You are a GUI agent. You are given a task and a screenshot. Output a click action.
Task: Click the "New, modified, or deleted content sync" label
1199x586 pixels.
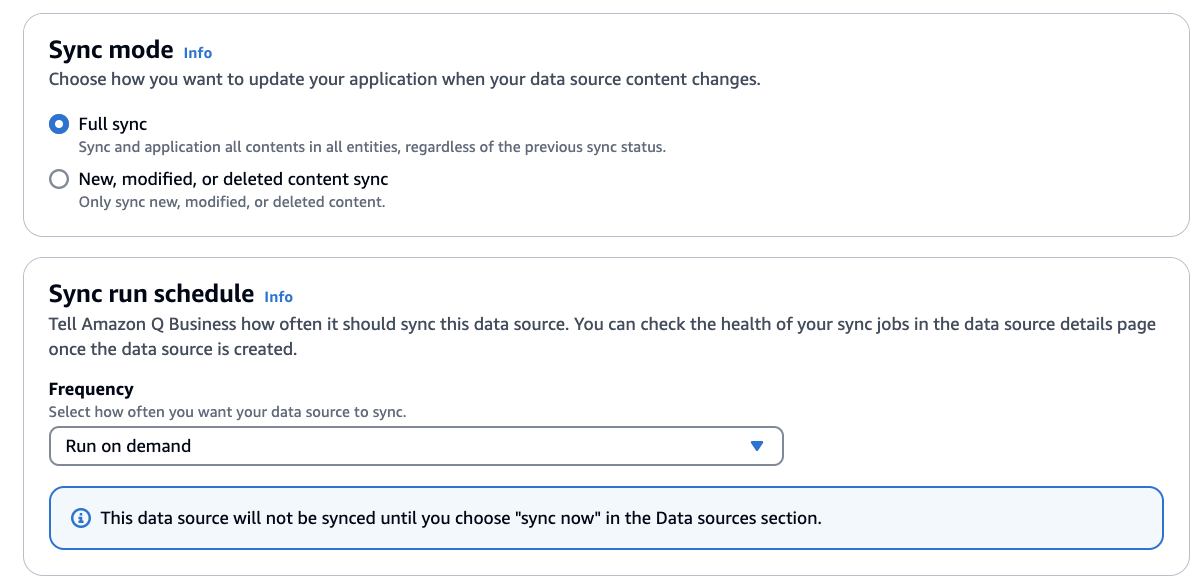[x=233, y=179]
